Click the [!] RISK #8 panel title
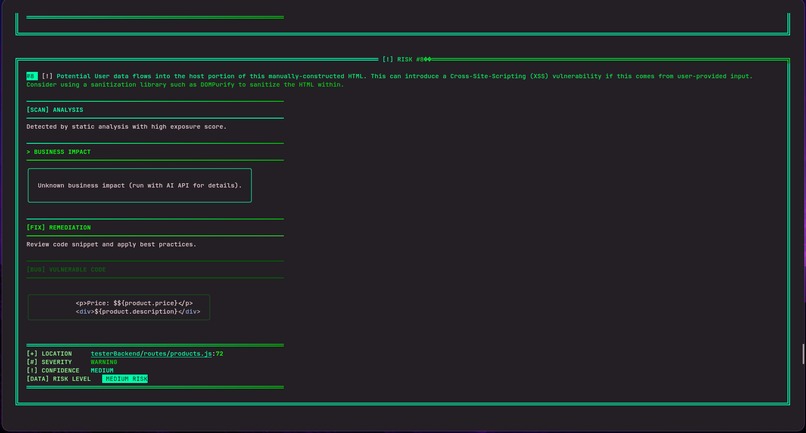Screen dimensions: 806x433 406,59
